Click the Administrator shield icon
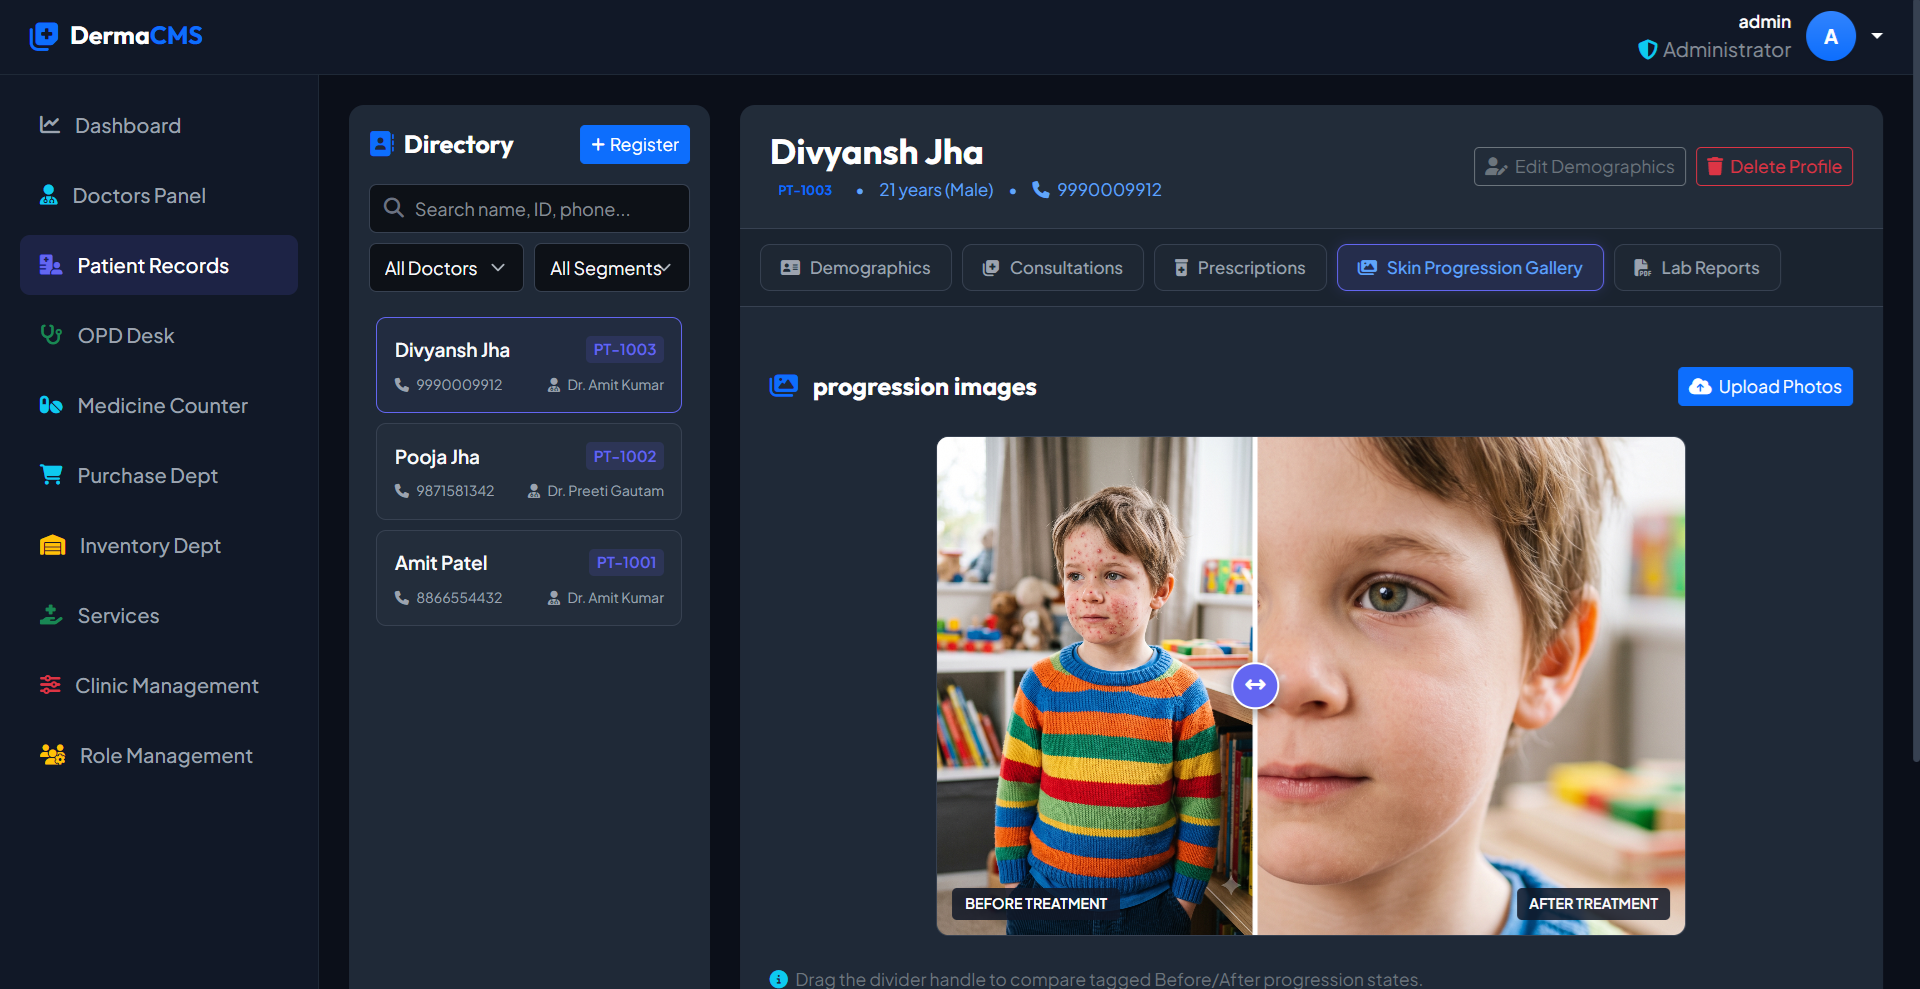 [x=1648, y=49]
